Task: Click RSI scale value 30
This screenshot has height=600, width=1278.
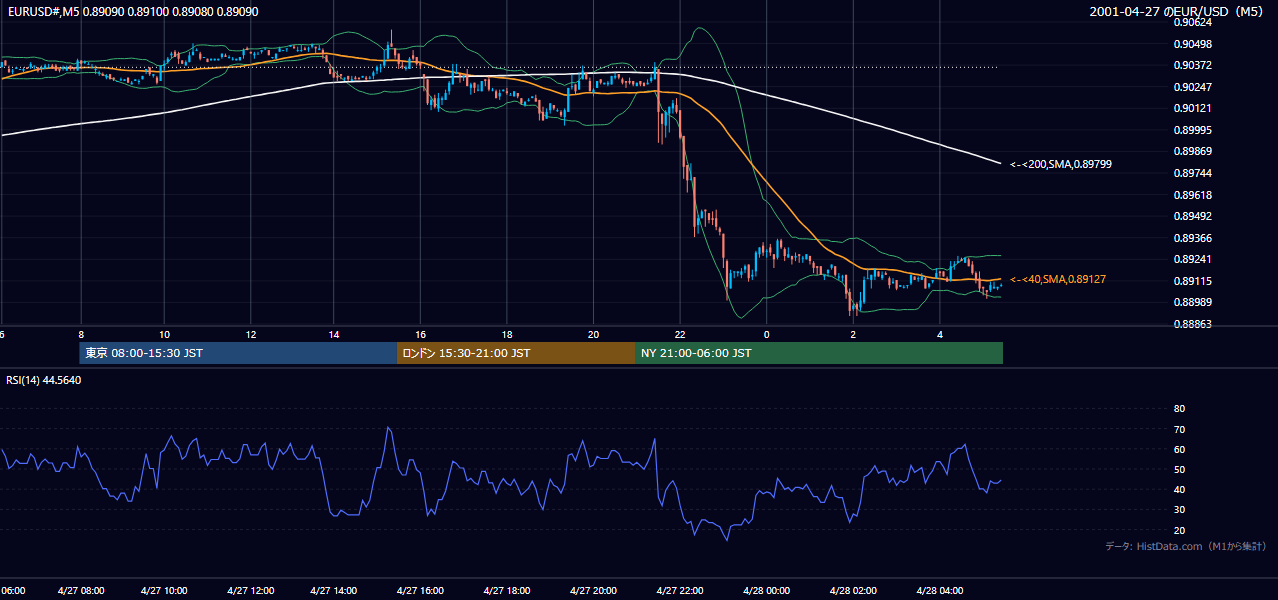Action: click(x=1179, y=510)
